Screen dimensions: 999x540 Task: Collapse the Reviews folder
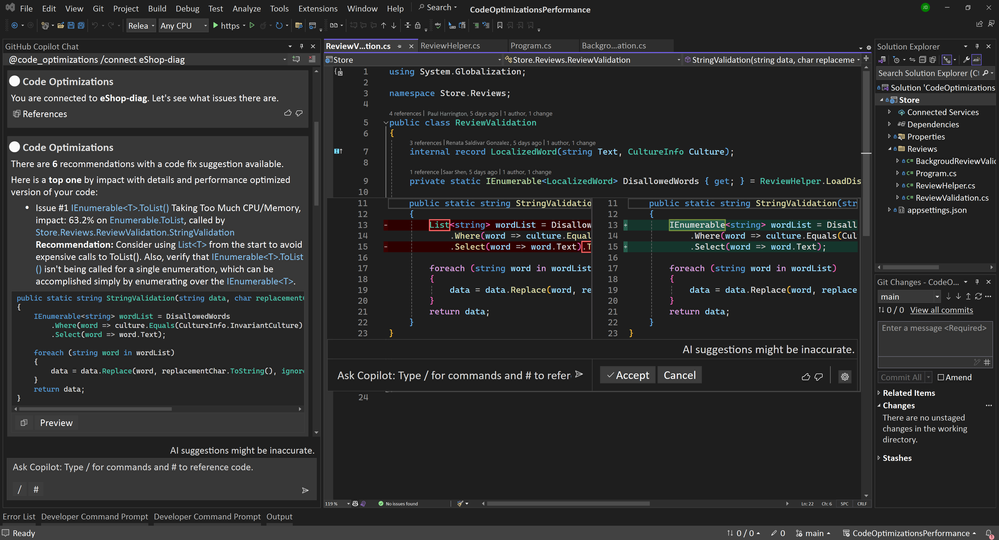pos(889,148)
